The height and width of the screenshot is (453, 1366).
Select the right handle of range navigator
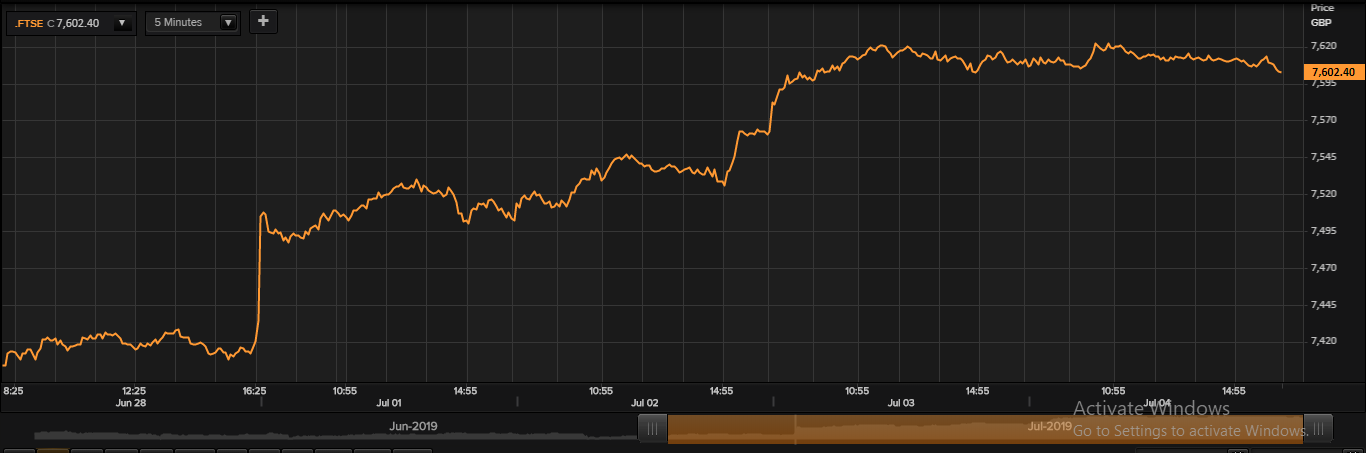pyautogui.click(x=1318, y=429)
